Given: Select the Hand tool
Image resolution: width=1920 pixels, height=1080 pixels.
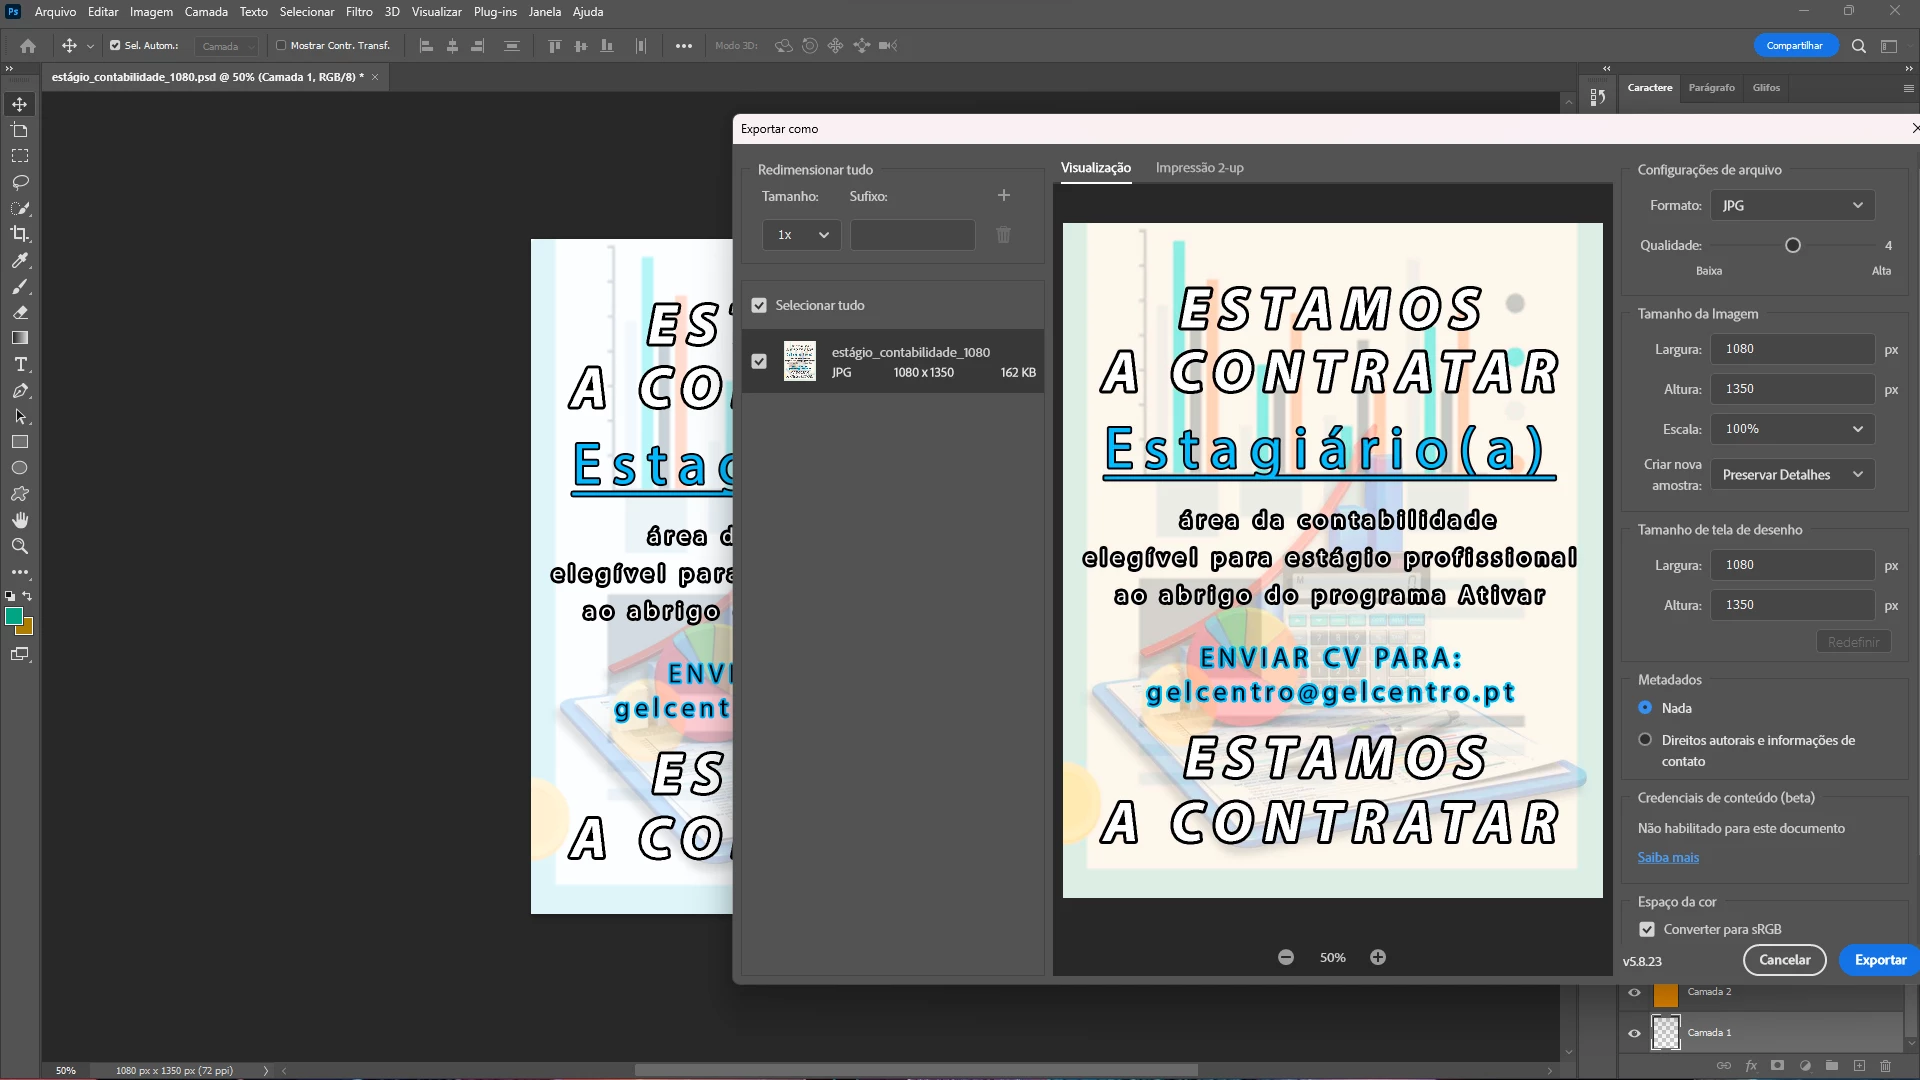Looking at the screenshot, I should tap(20, 520).
